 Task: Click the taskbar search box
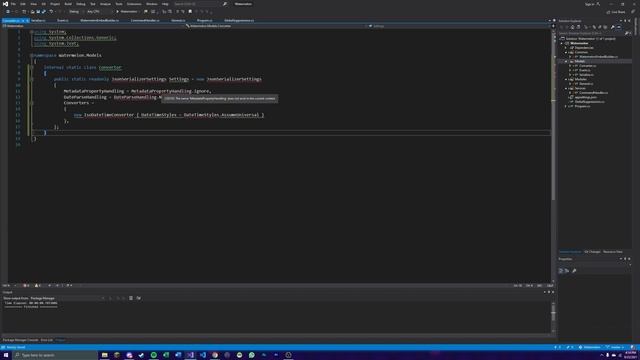55,355
